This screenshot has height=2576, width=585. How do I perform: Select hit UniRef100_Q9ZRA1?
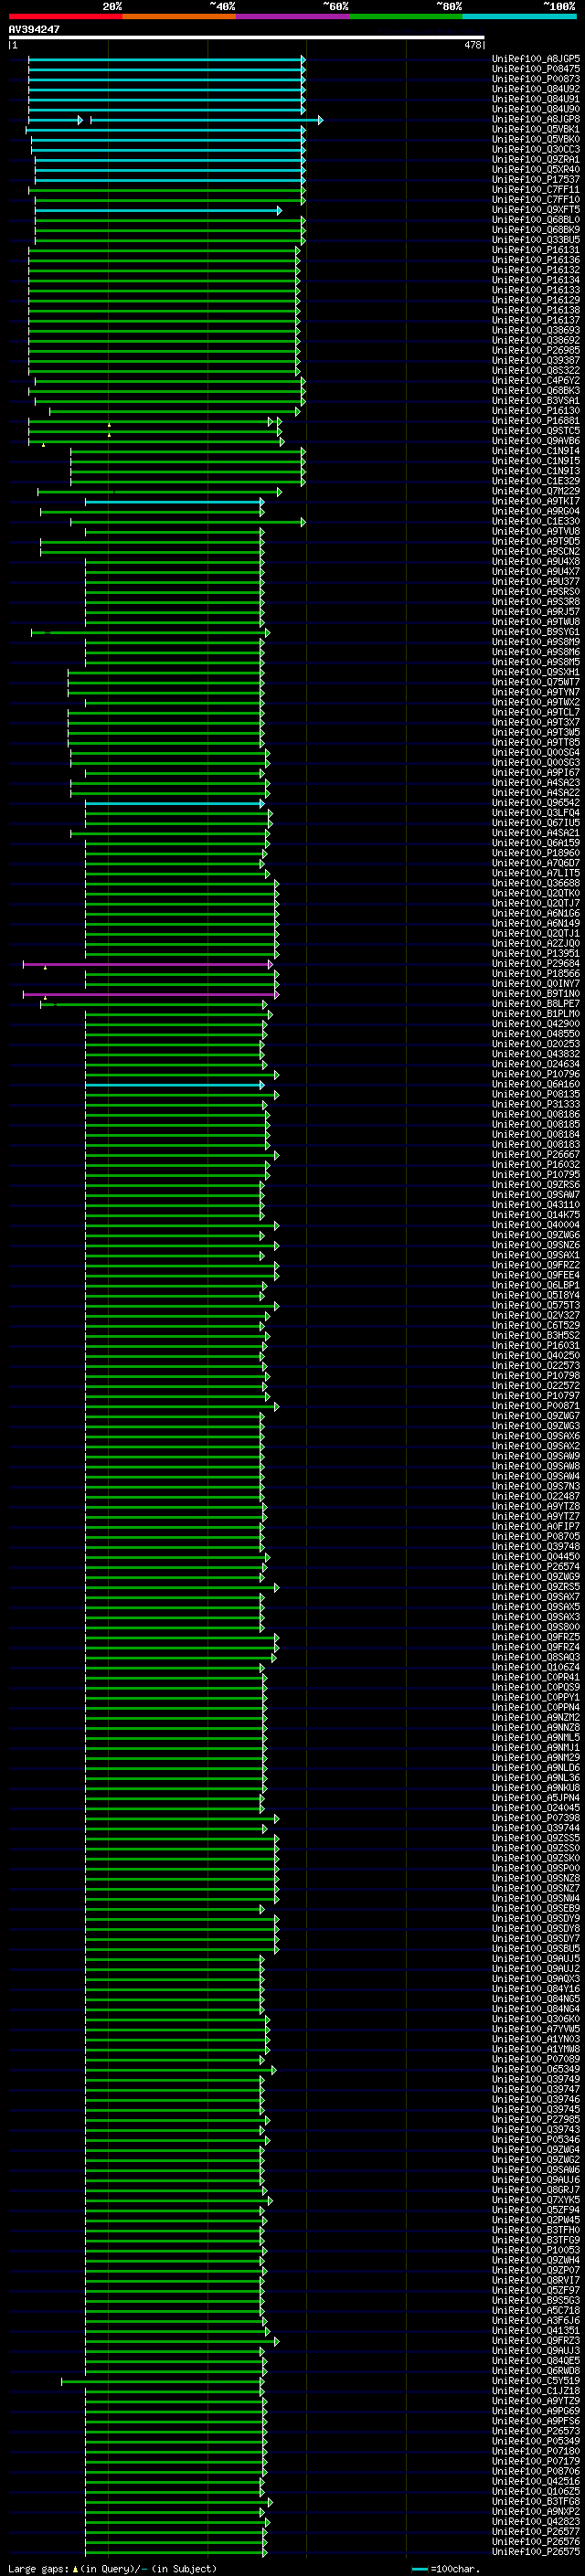tap(536, 159)
